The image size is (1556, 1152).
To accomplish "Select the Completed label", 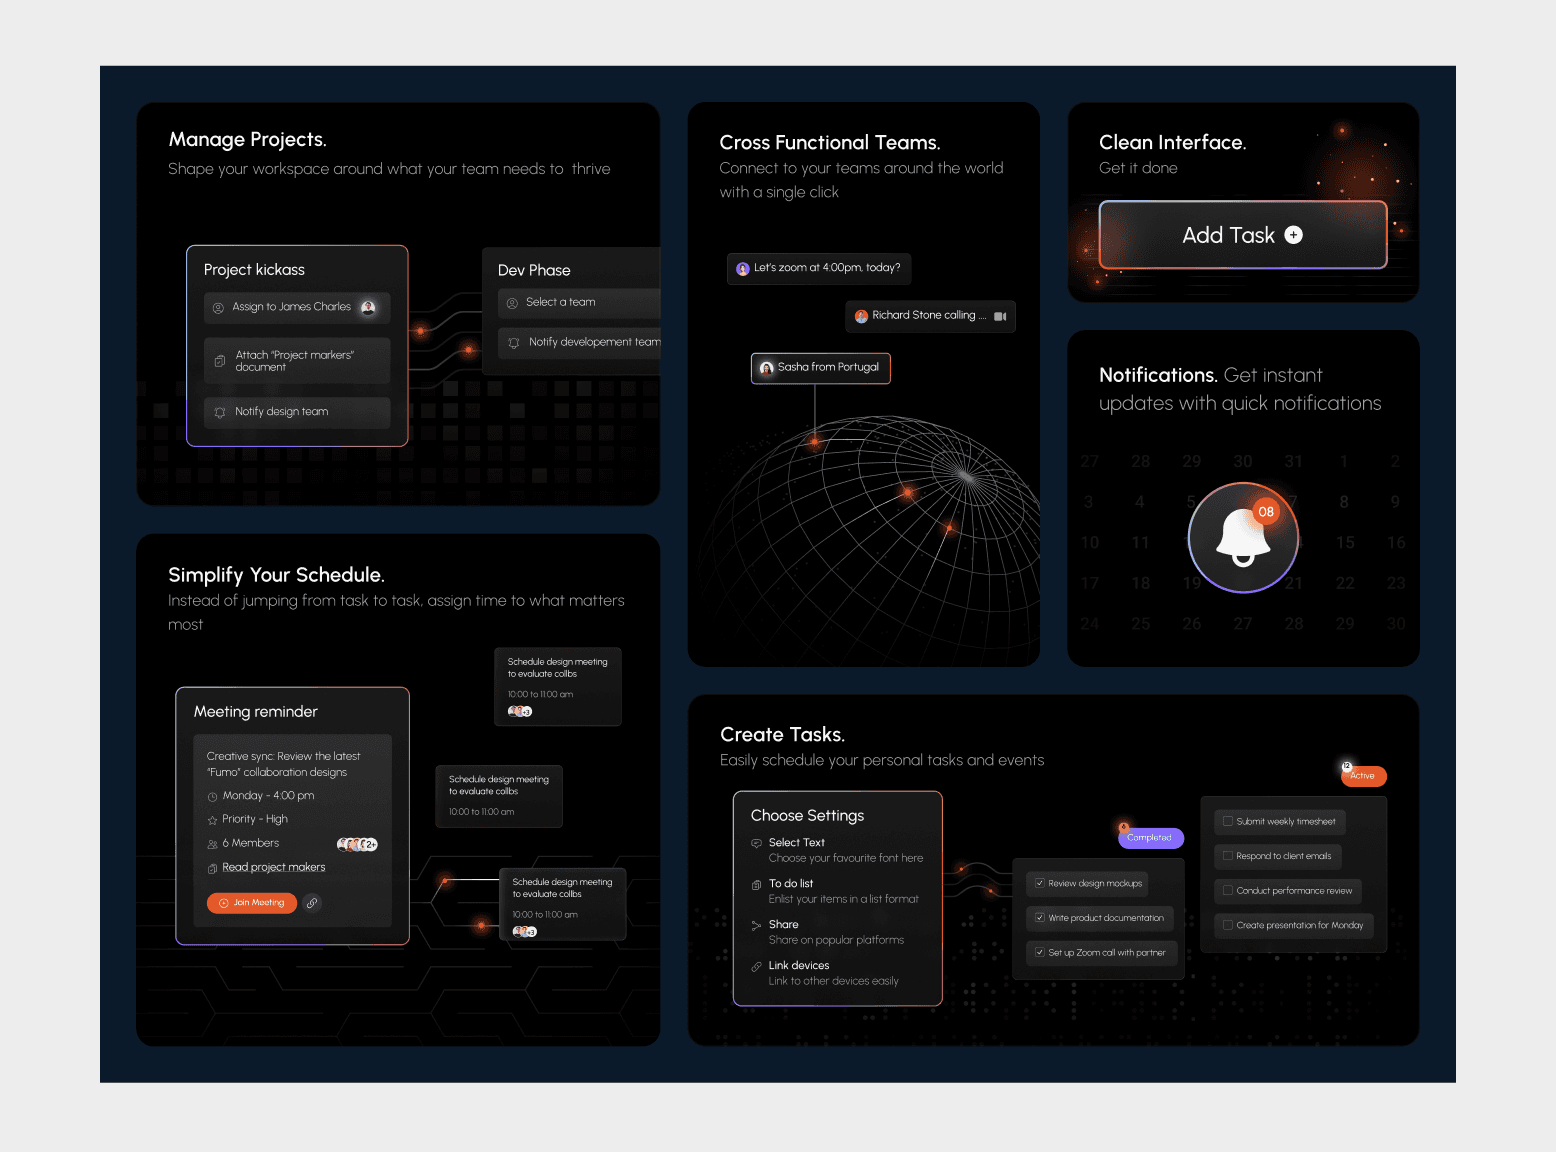I will (1150, 837).
